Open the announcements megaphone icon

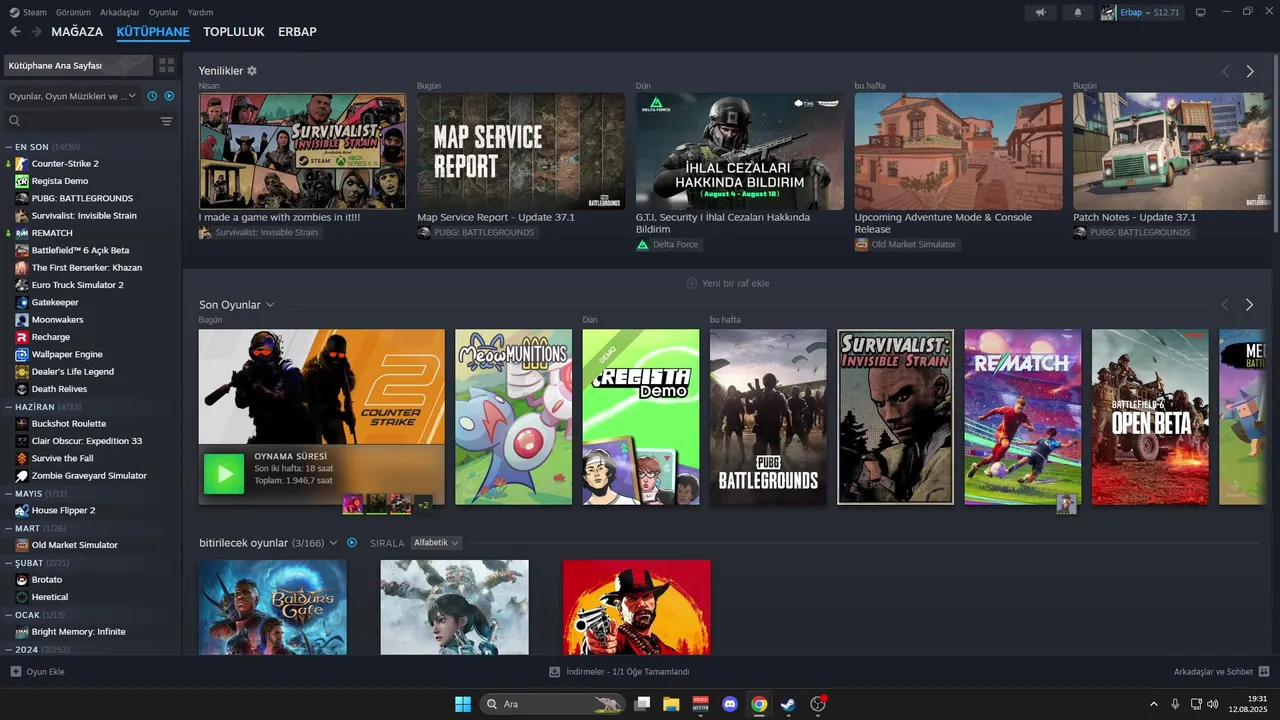(1041, 12)
